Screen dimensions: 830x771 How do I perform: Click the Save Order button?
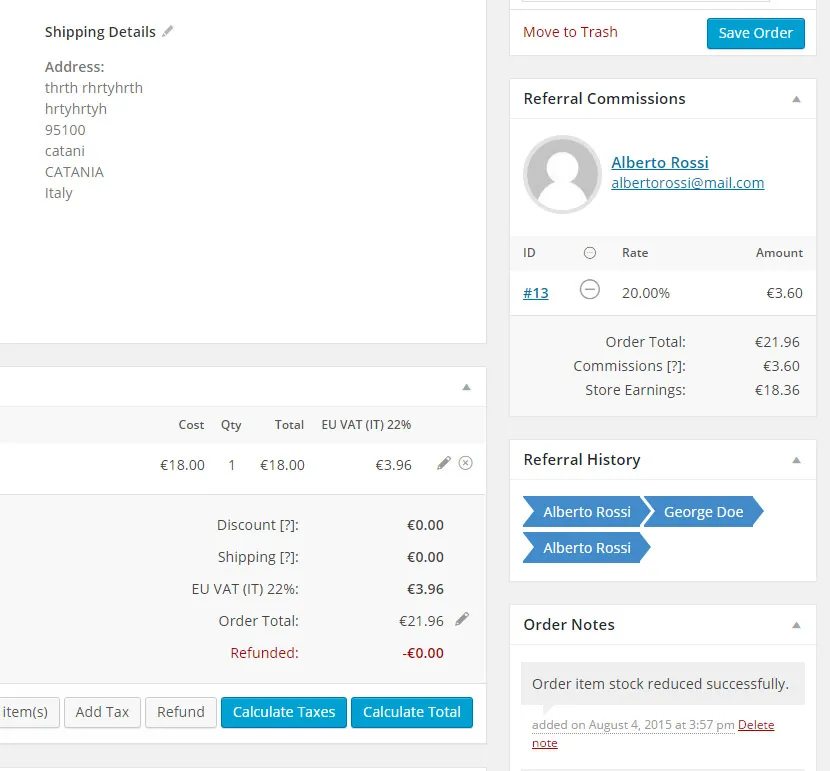tap(755, 33)
